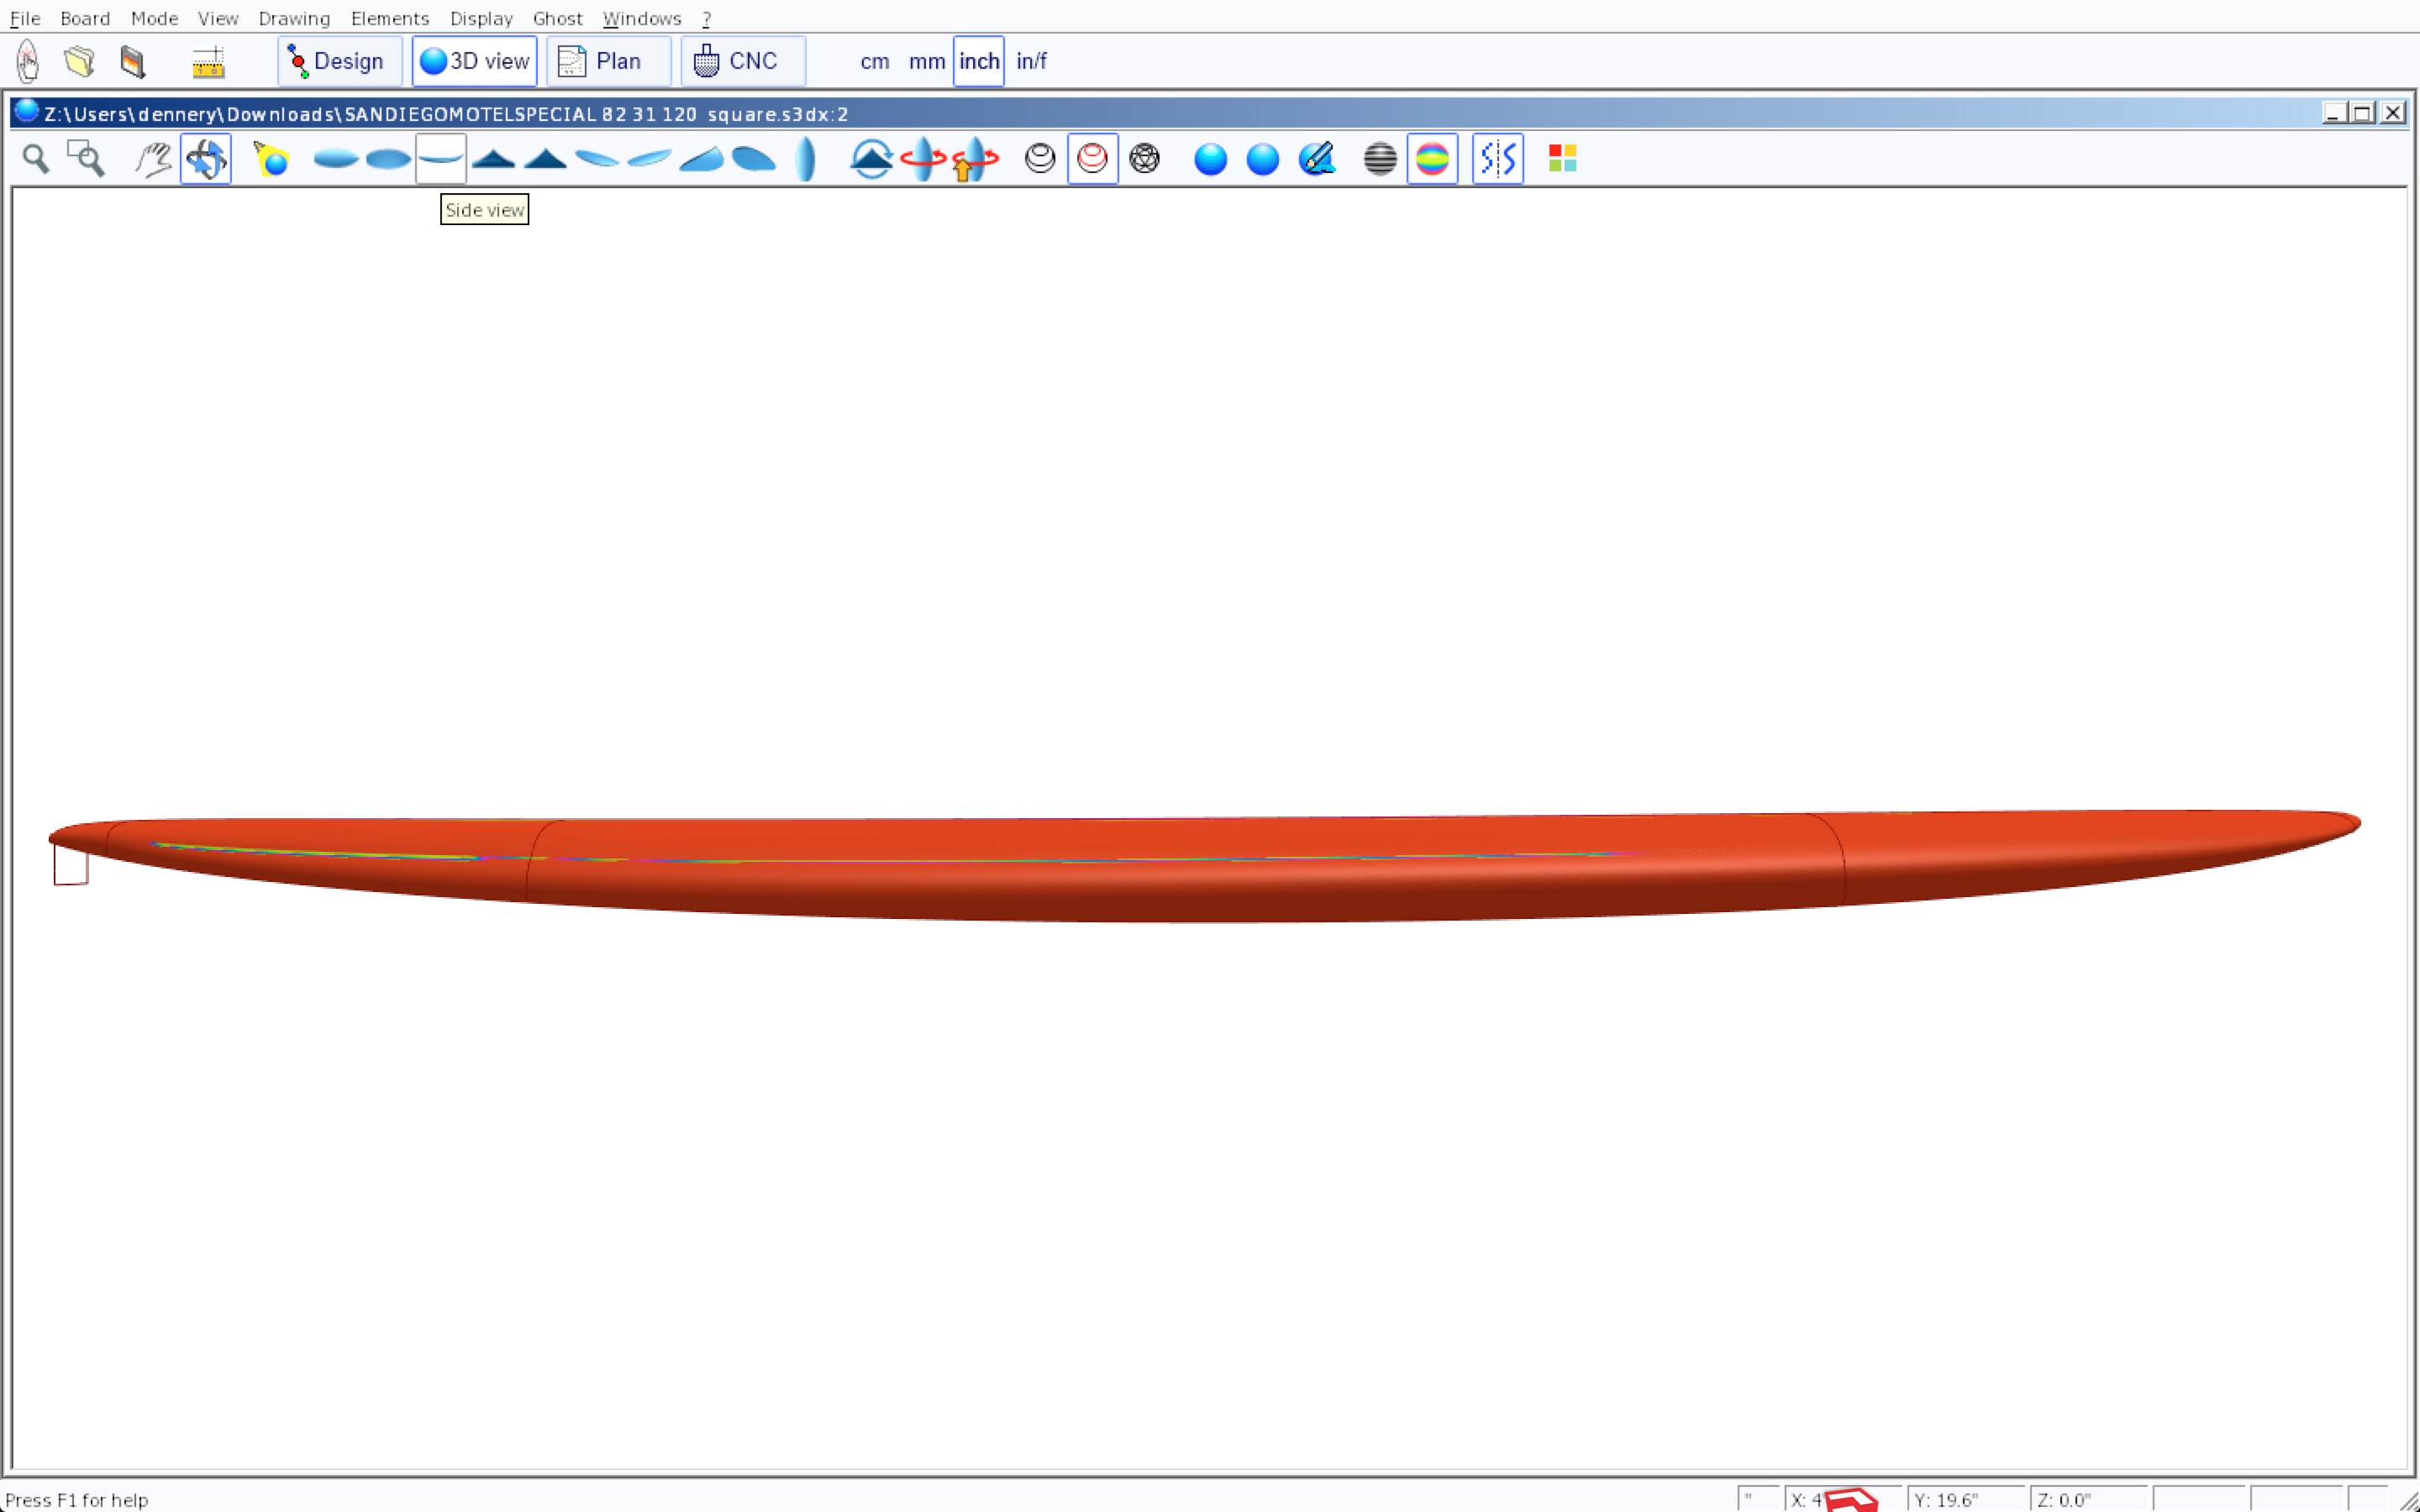Select the zoom-to-window magnifier tool
The width and height of the screenshot is (2420, 1512).
pyautogui.click(x=86, y=159)
